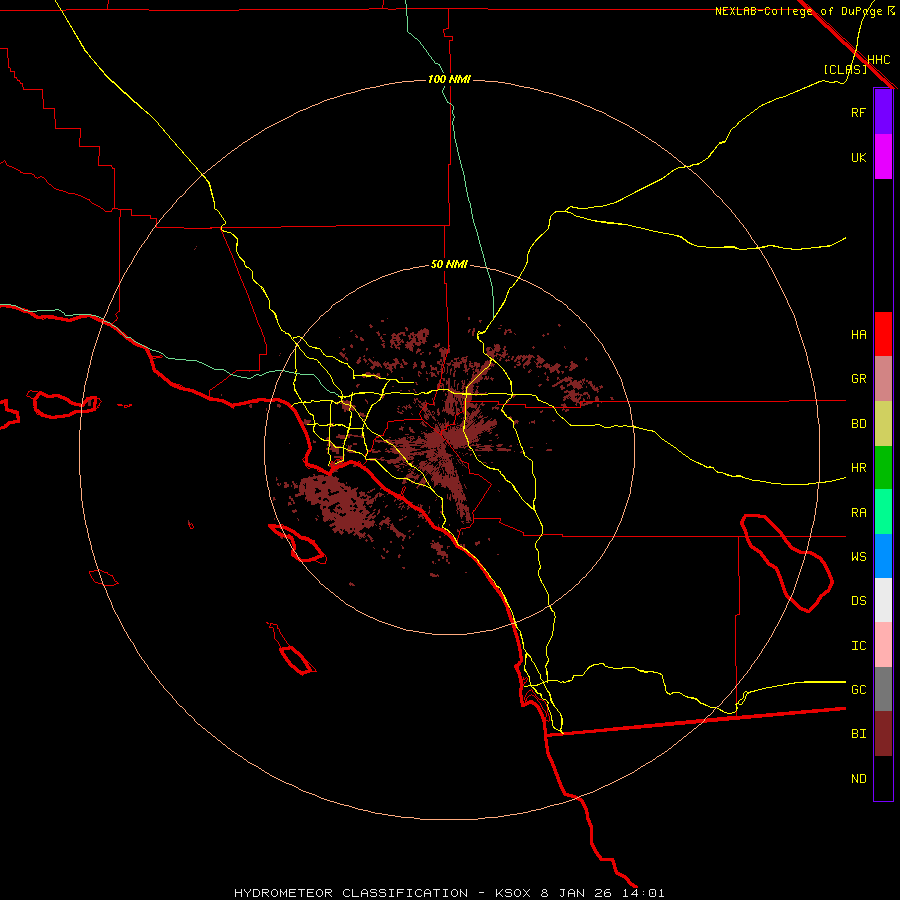
Task: Click the 'RF' legend label
Action: [858, 112]
